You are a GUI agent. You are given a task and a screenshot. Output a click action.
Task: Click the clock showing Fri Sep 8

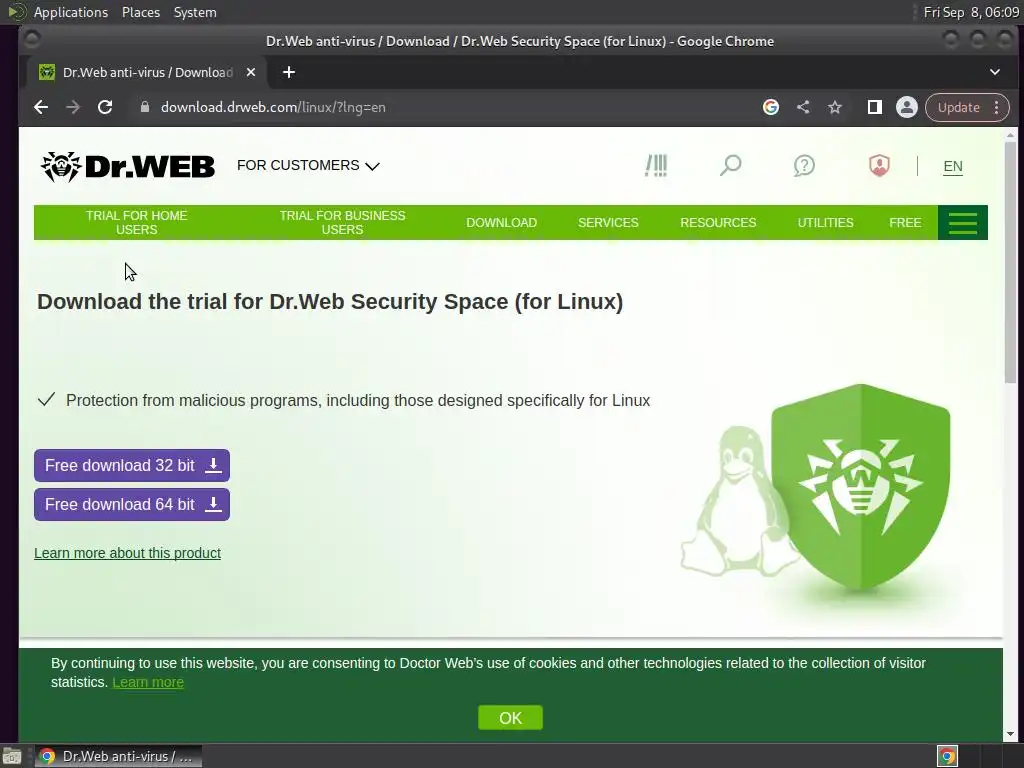[971, 12]
